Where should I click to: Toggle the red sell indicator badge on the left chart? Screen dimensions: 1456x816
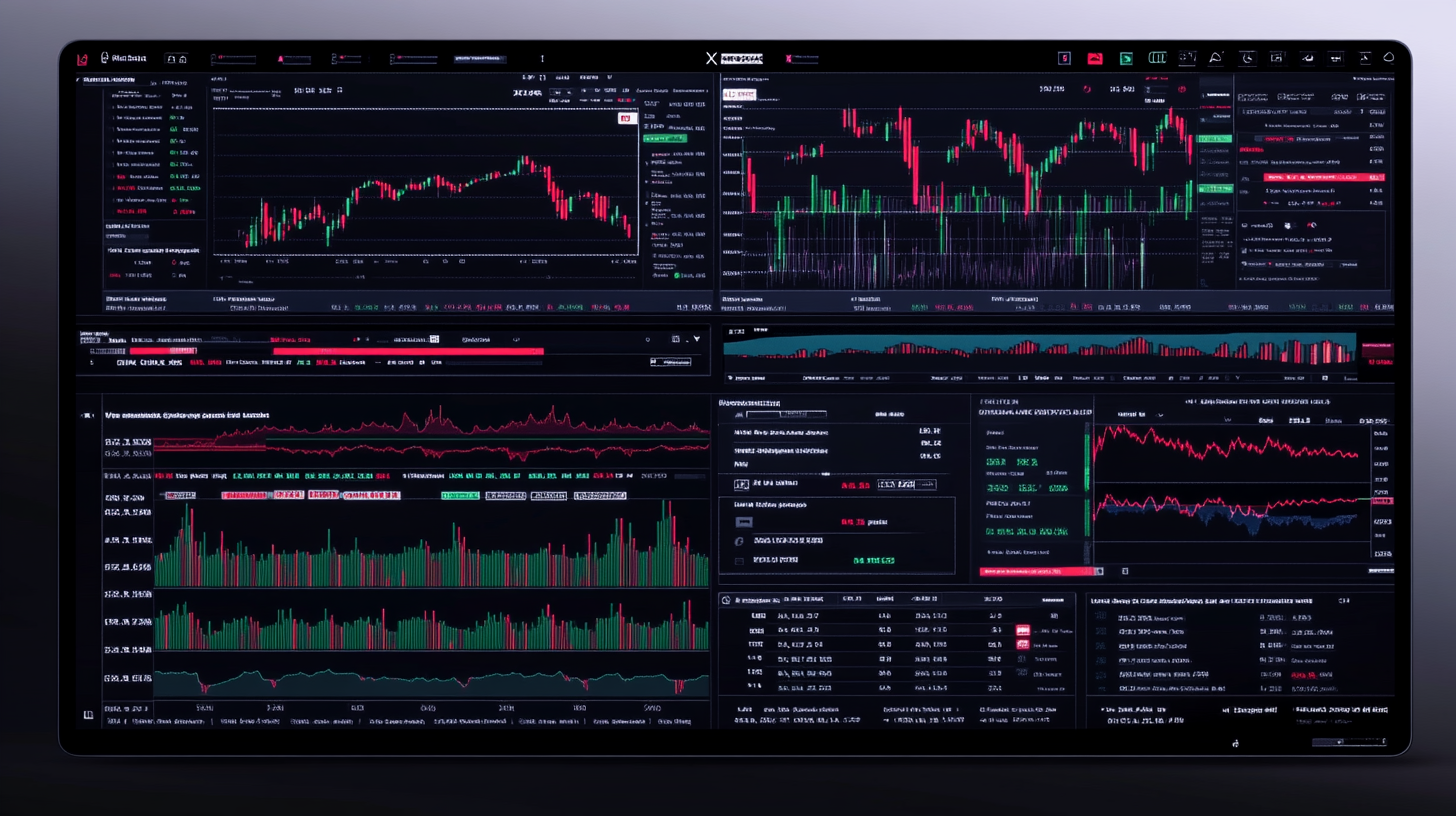click(x=627, y=118)
